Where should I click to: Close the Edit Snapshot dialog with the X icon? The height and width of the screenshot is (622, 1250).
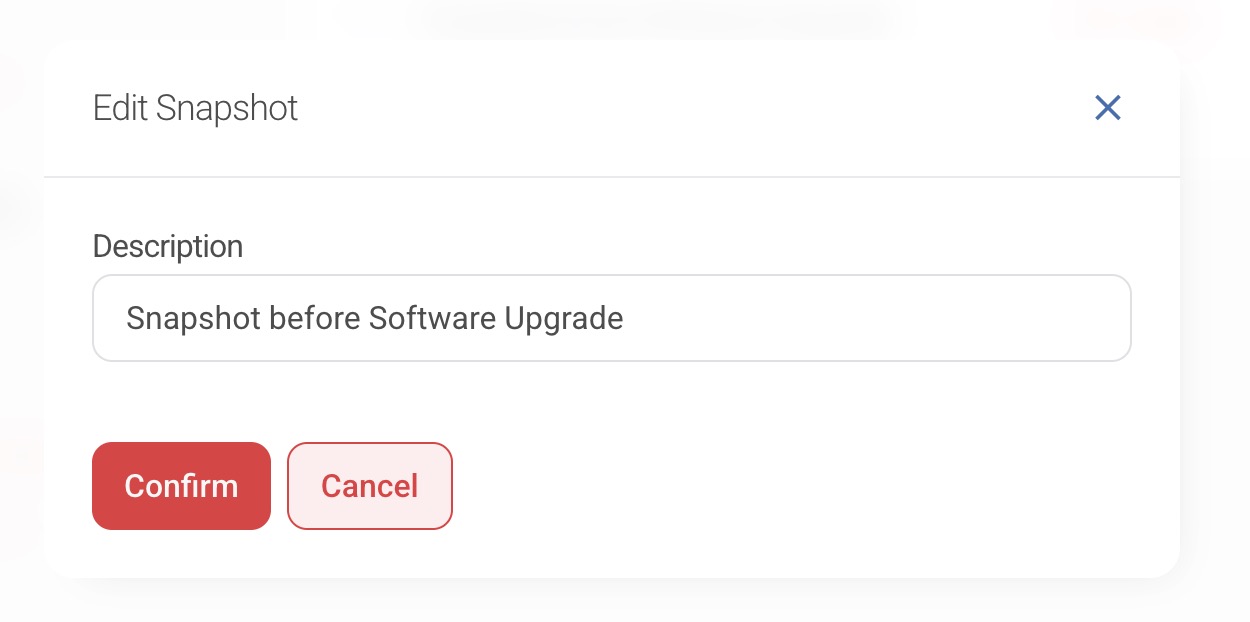[x=1107, y=108]
